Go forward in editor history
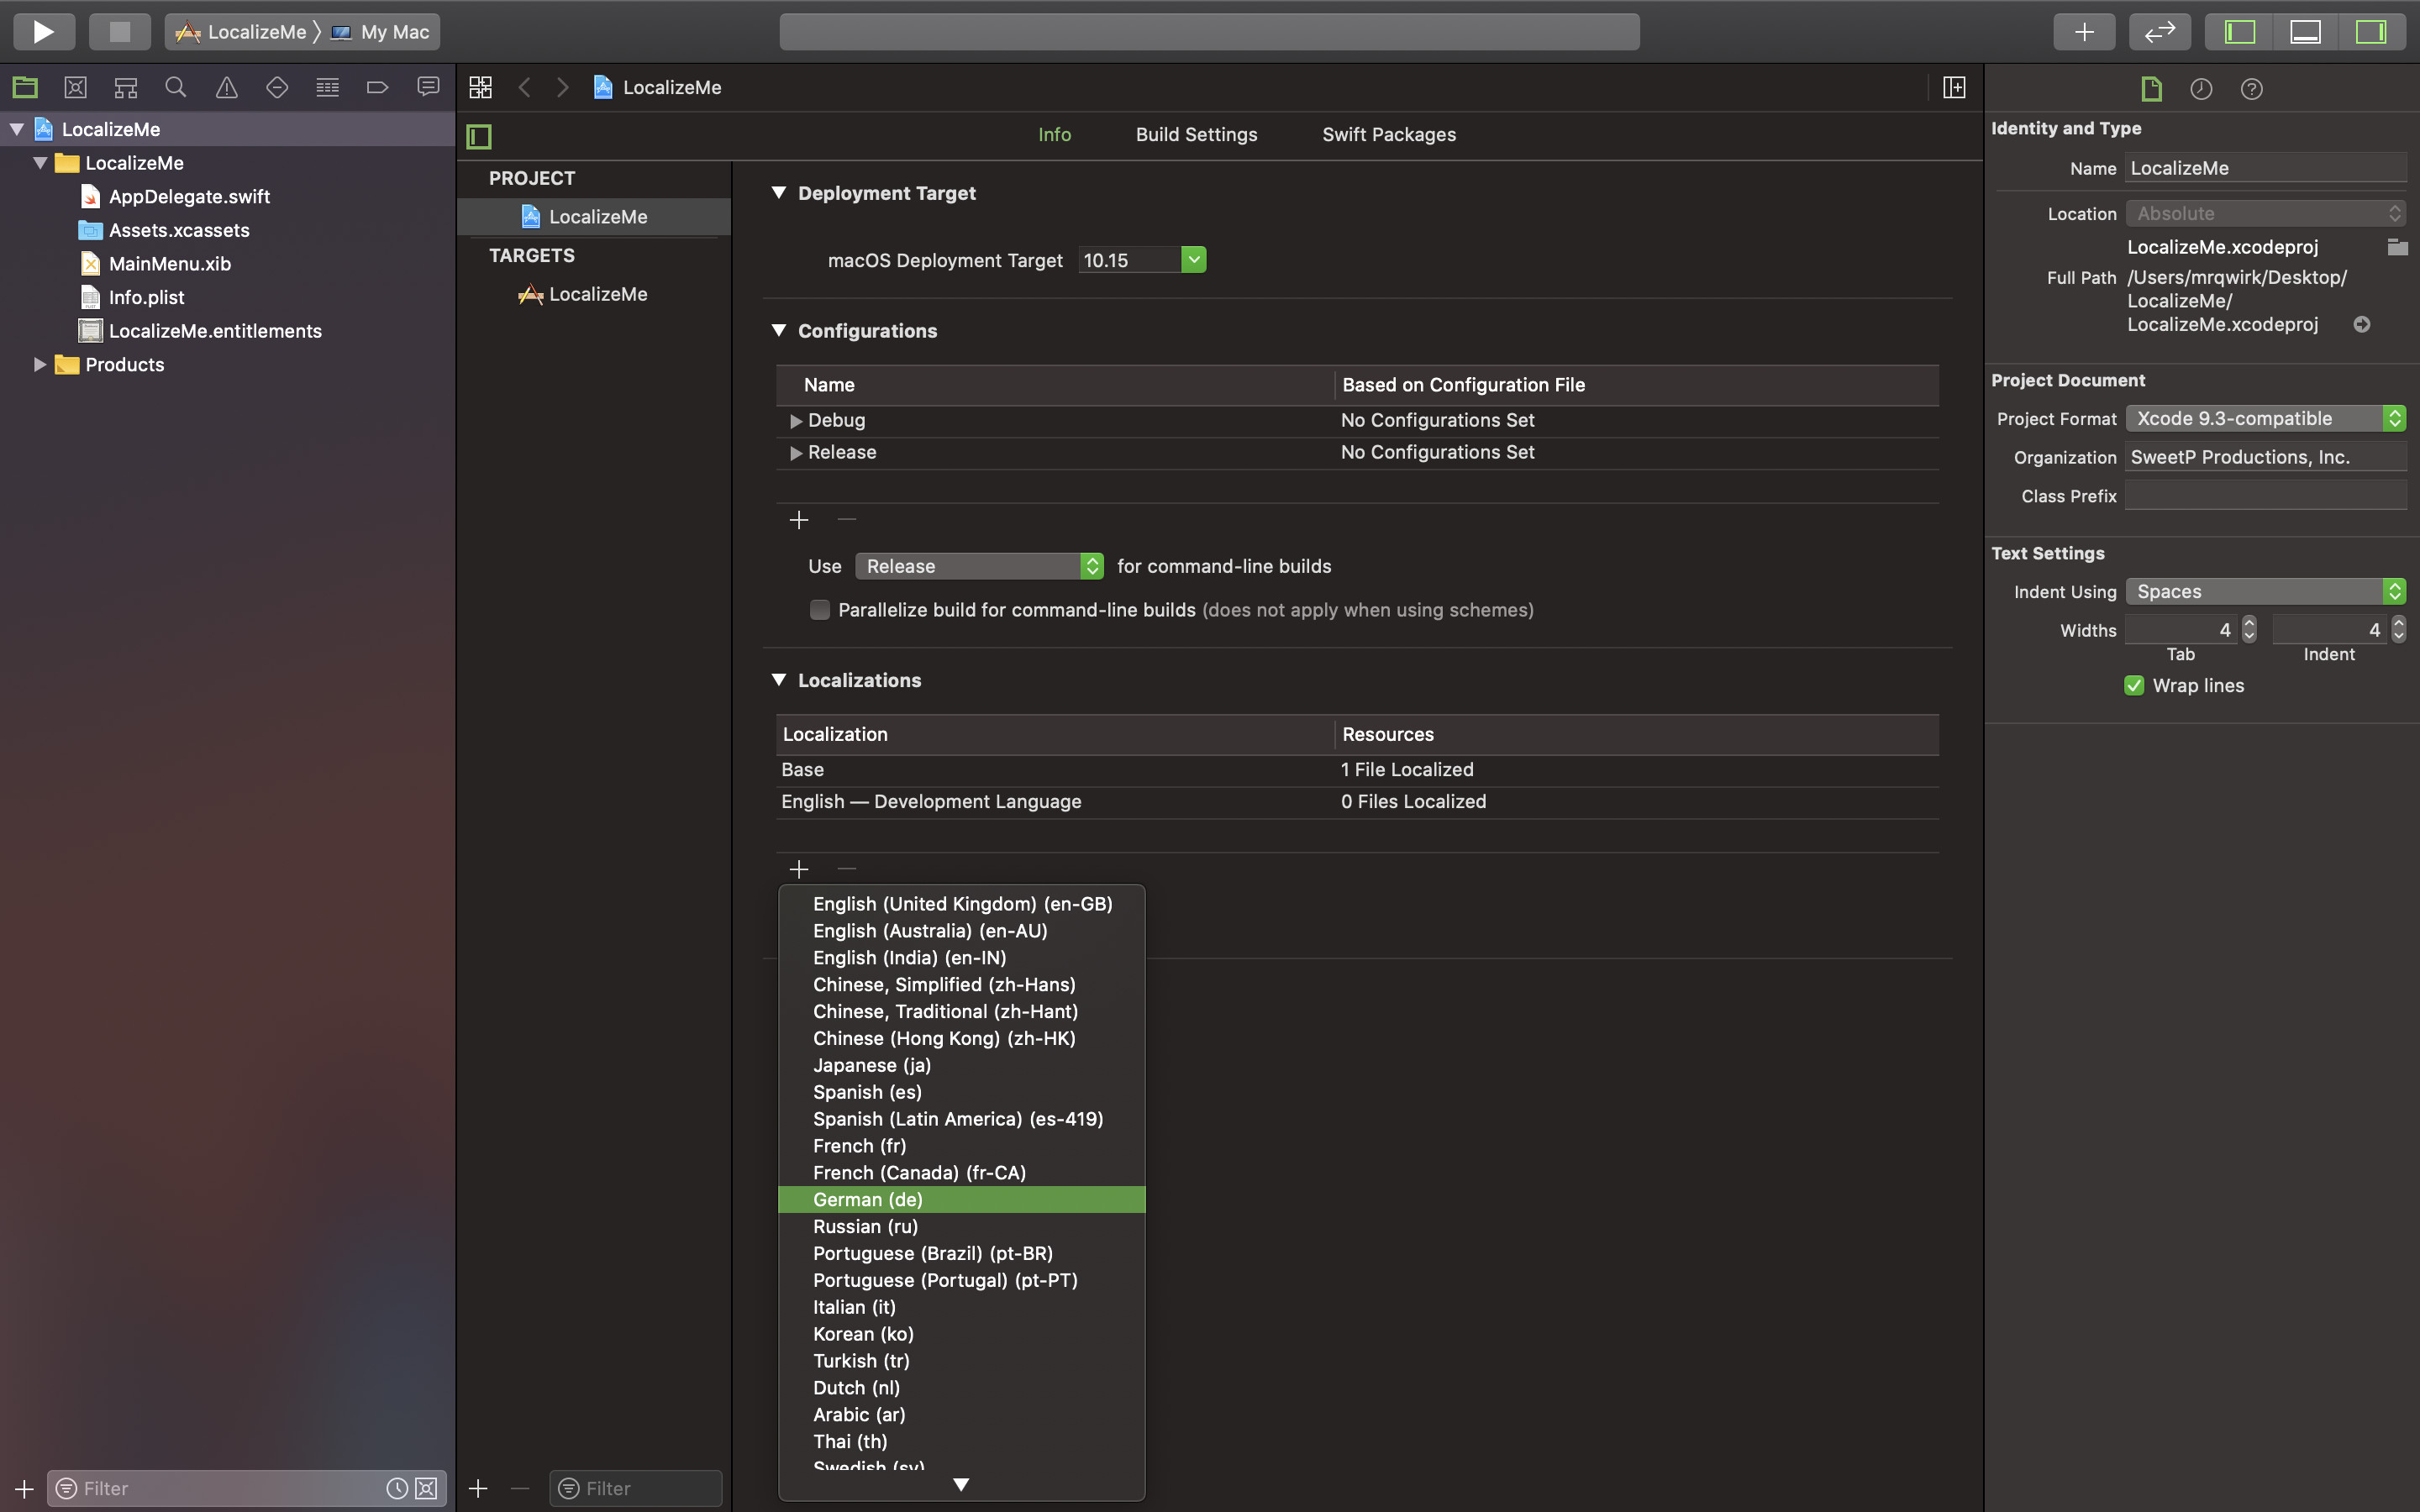 click(x=563, y=88)
